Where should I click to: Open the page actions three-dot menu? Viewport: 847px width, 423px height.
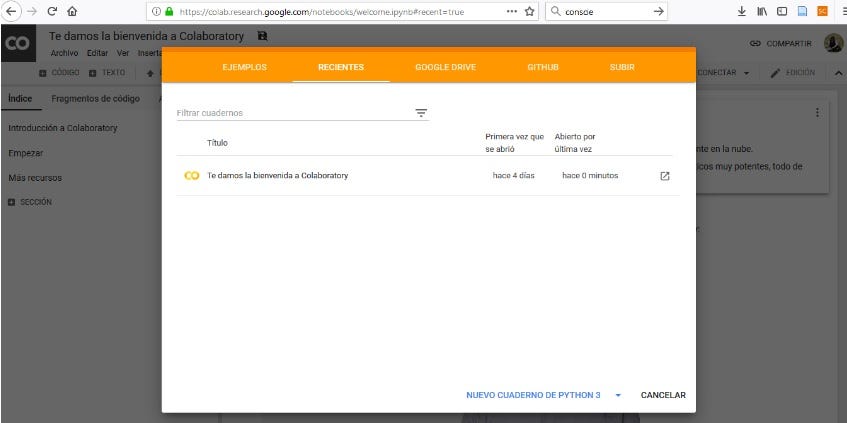[512, 11]
